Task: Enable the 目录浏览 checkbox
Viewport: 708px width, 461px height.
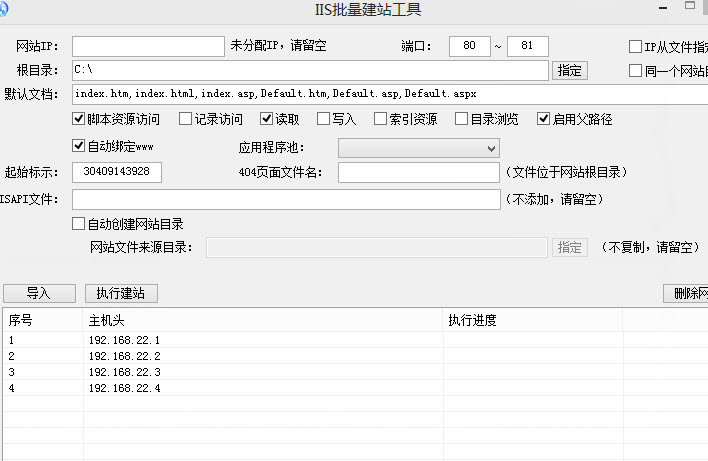Action: pyautogui.click(x=461, y=119)
